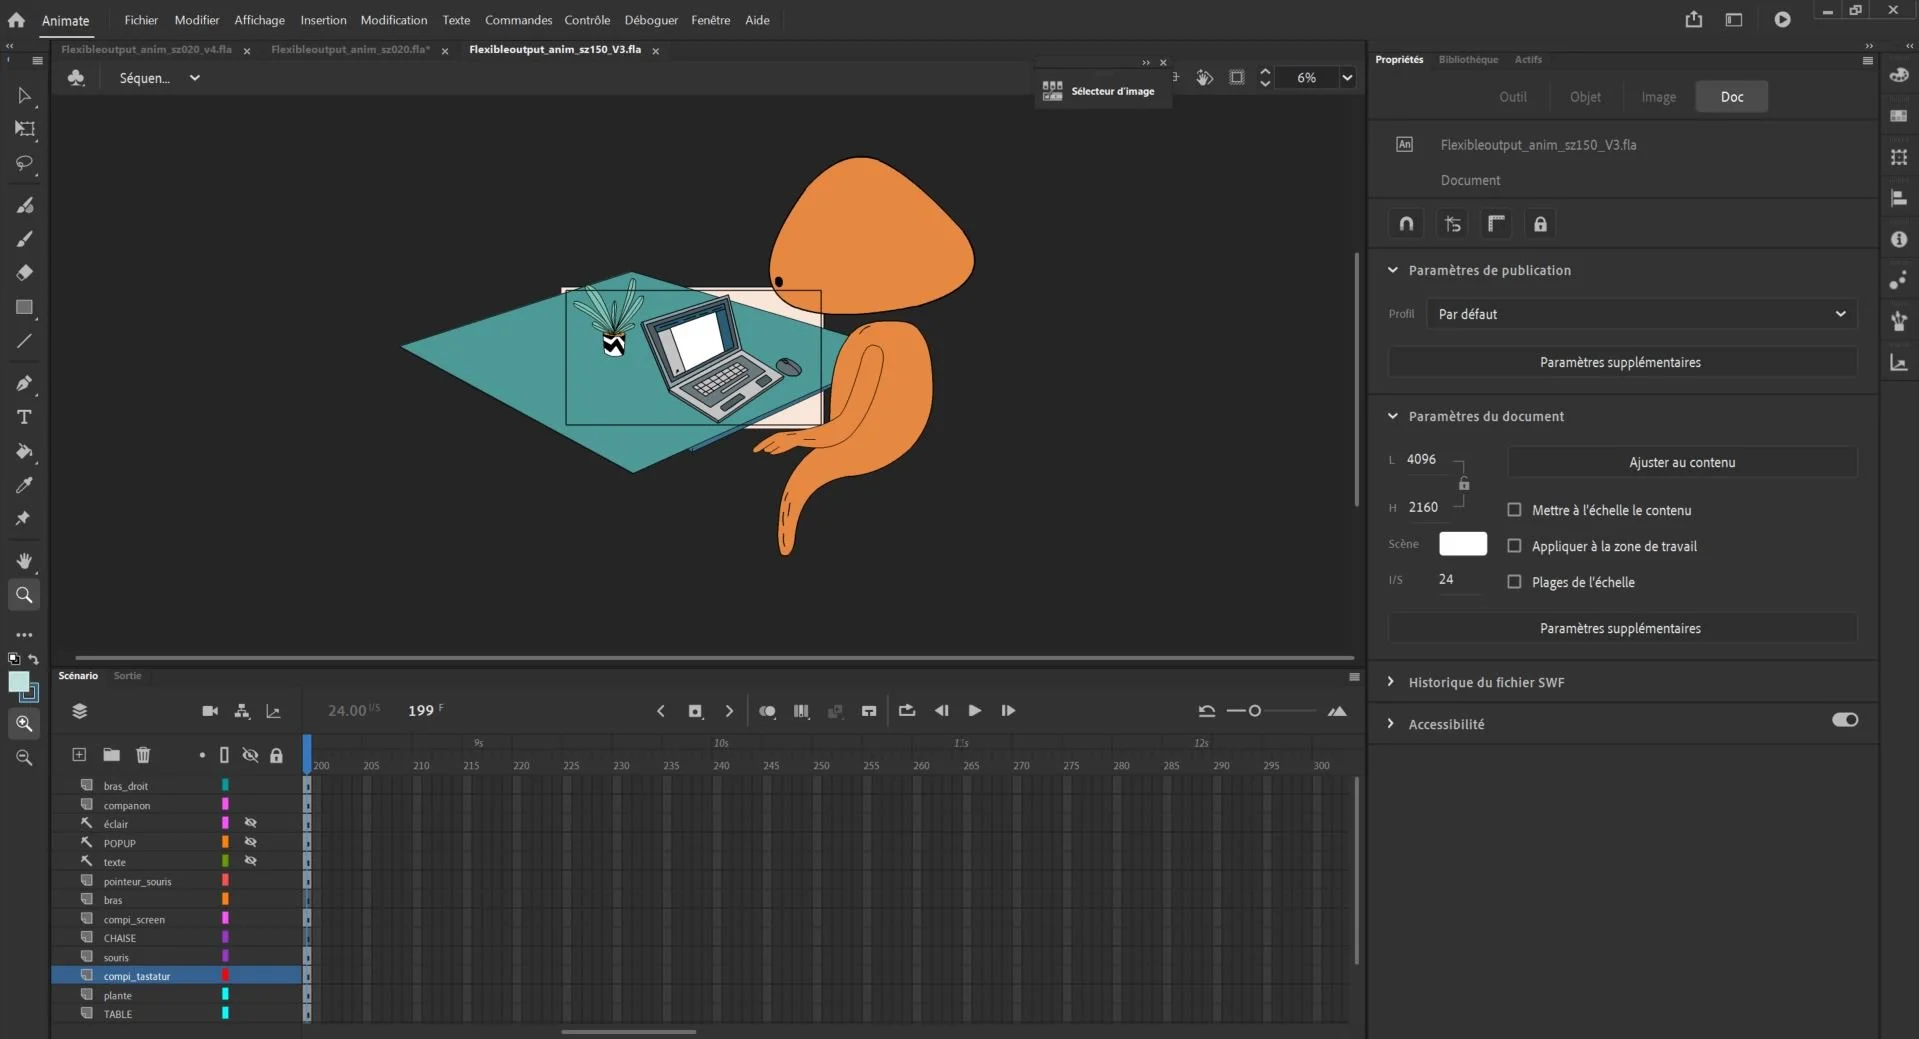
Task: Show the hidden éclair layer
Action: click(x=250, y=823)
